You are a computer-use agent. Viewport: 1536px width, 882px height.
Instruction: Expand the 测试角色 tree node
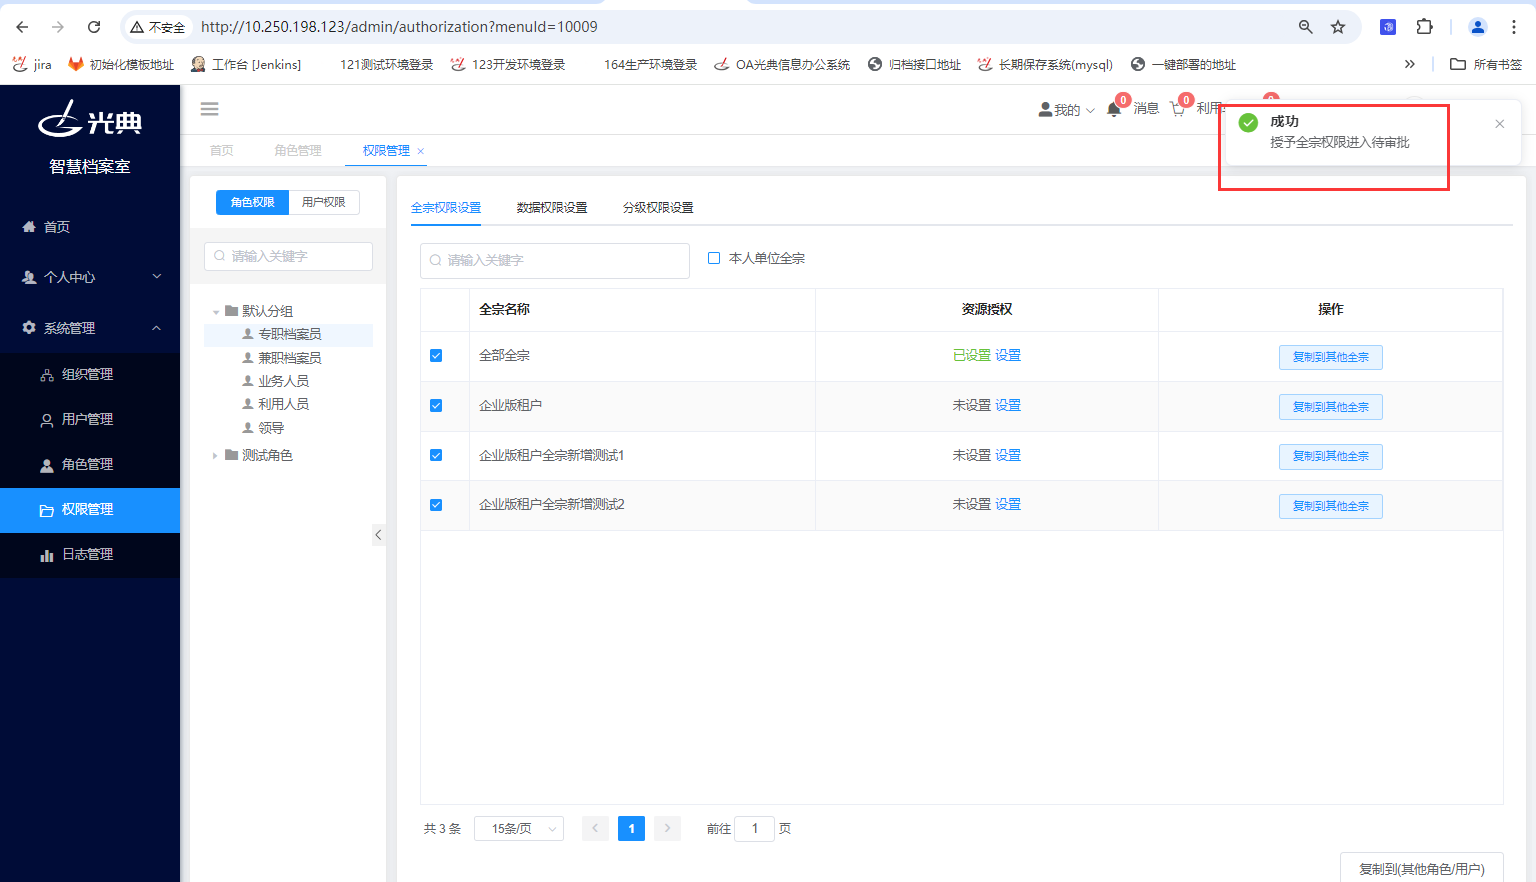215,456
